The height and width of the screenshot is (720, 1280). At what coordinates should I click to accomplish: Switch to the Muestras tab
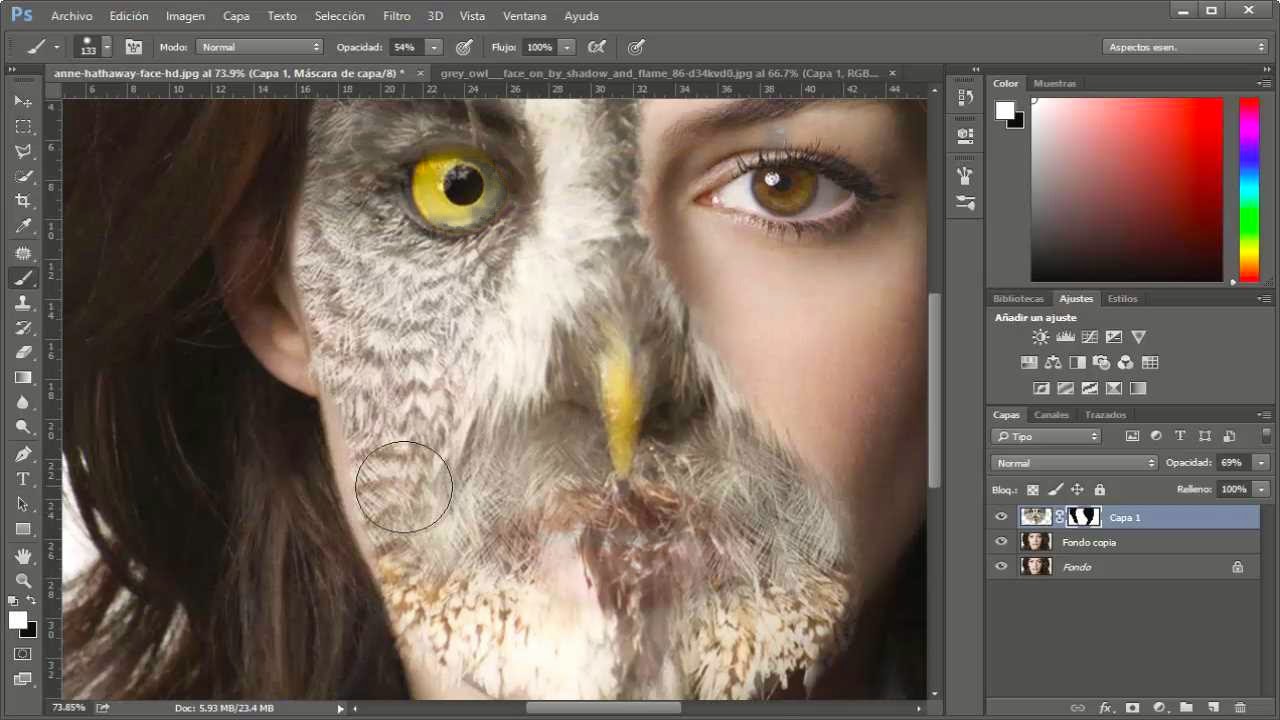[x=1055, y=84]
